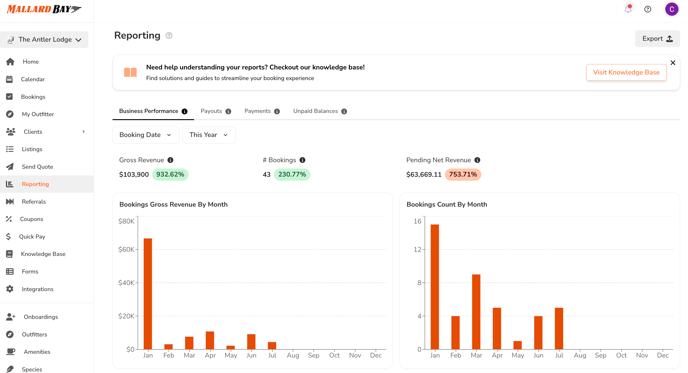Open the This Year range dropdown
This screenshot has width=688, height=373.
pos(209,135)
